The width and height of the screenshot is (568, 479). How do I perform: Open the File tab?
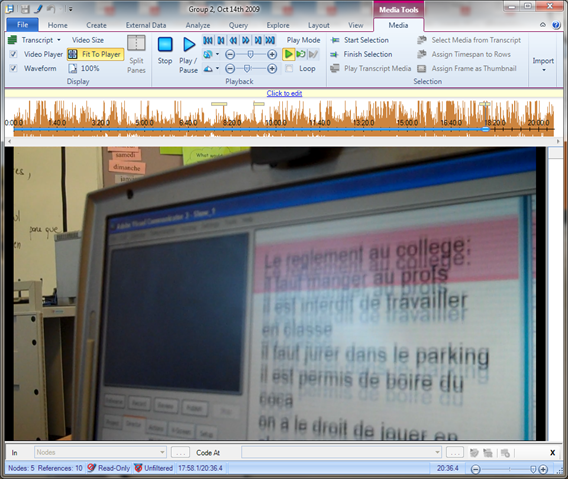tap(22, 25)
